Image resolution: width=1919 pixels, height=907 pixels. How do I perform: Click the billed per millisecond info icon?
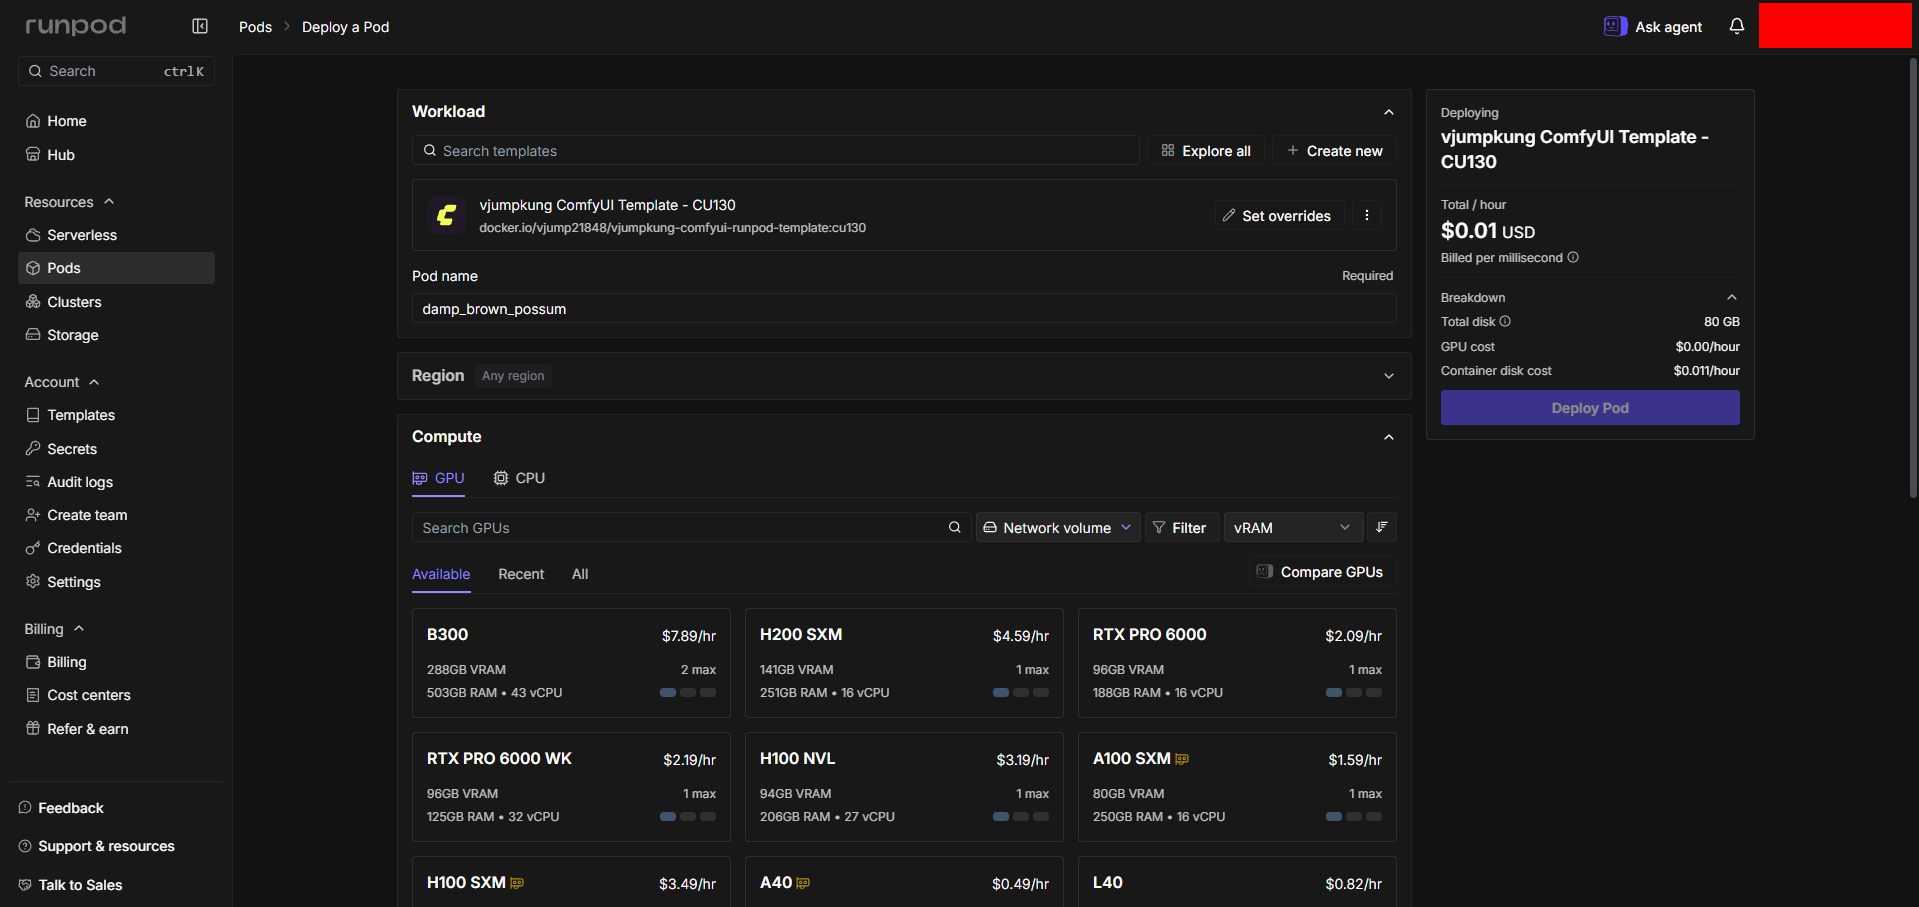click(x=1573, y=257)
